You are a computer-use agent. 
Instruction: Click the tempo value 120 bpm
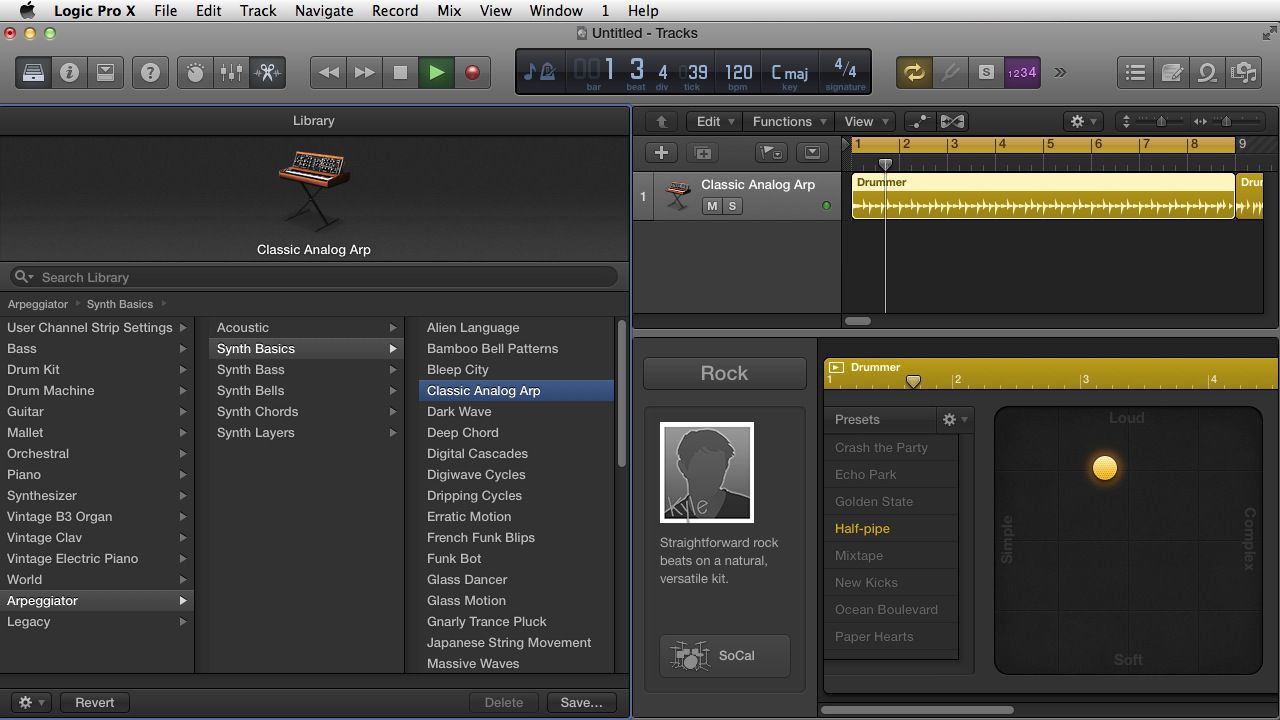pos(738,72)
